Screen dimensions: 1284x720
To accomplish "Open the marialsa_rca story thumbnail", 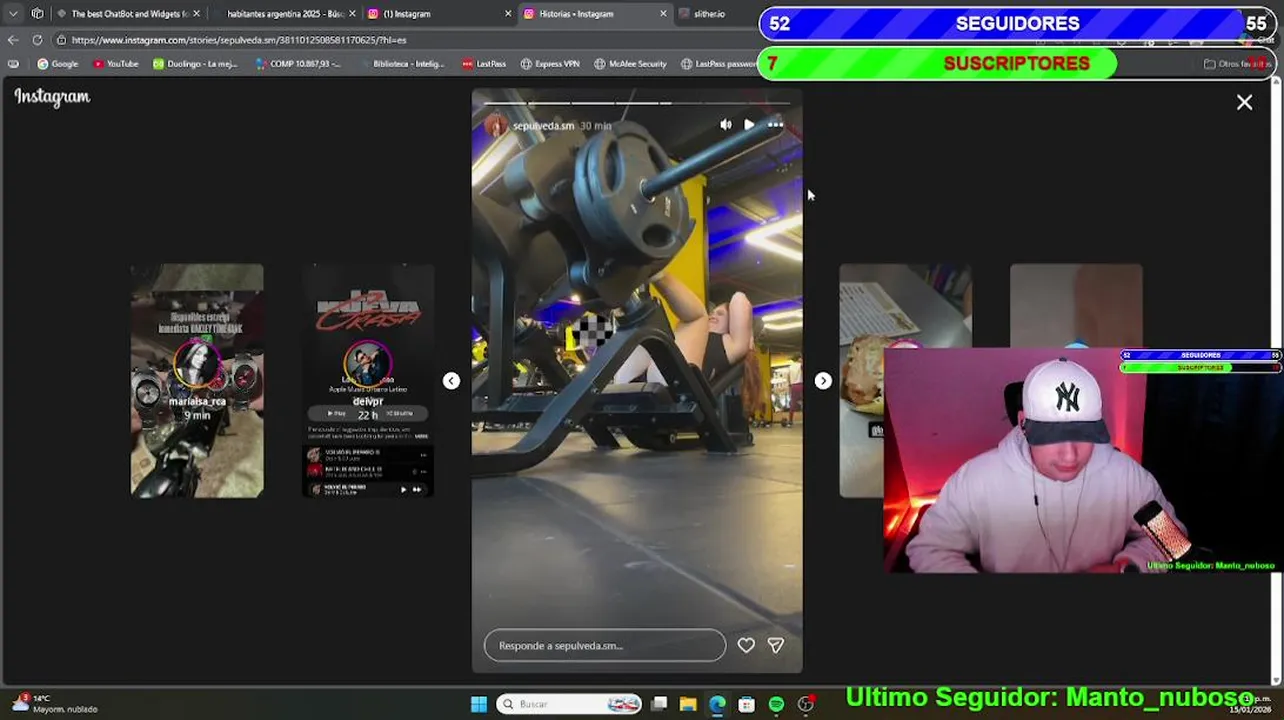I will pos(197,381).
